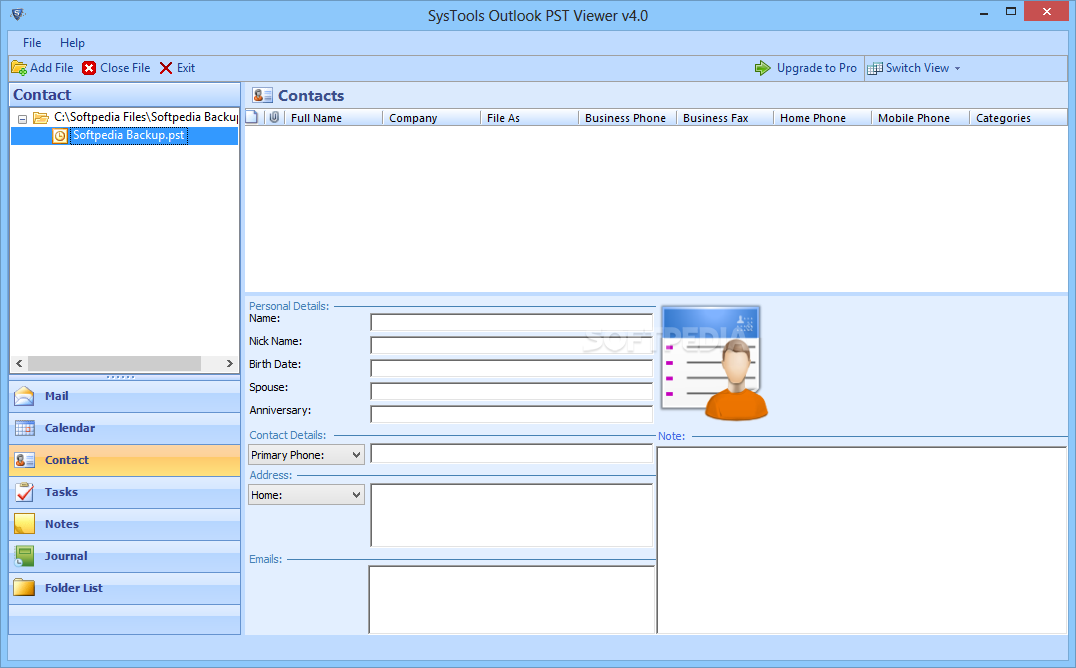Click the Folder List folder icon
This screenshot has width=1076, height=668.
25,588
